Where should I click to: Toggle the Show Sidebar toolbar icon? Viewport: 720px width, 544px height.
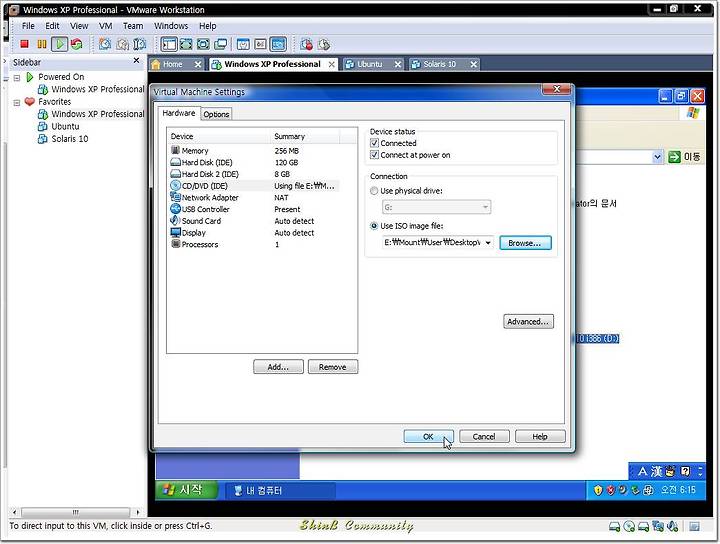tap(169, 45)
